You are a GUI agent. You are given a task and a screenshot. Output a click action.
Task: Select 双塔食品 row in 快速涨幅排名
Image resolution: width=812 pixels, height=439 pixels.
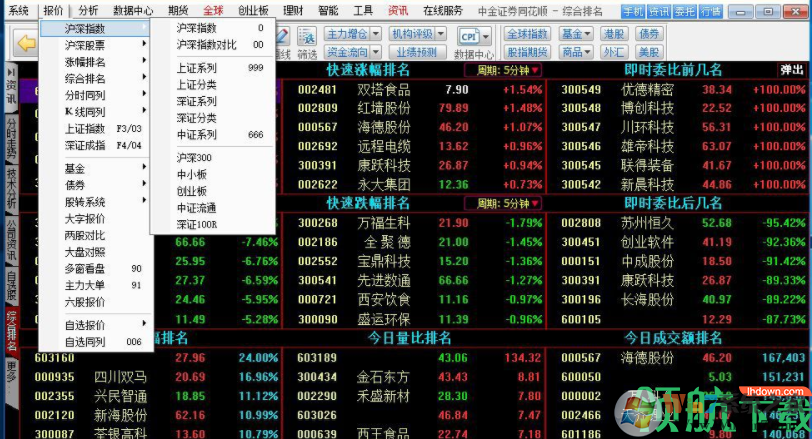click(x=413, y=90)
